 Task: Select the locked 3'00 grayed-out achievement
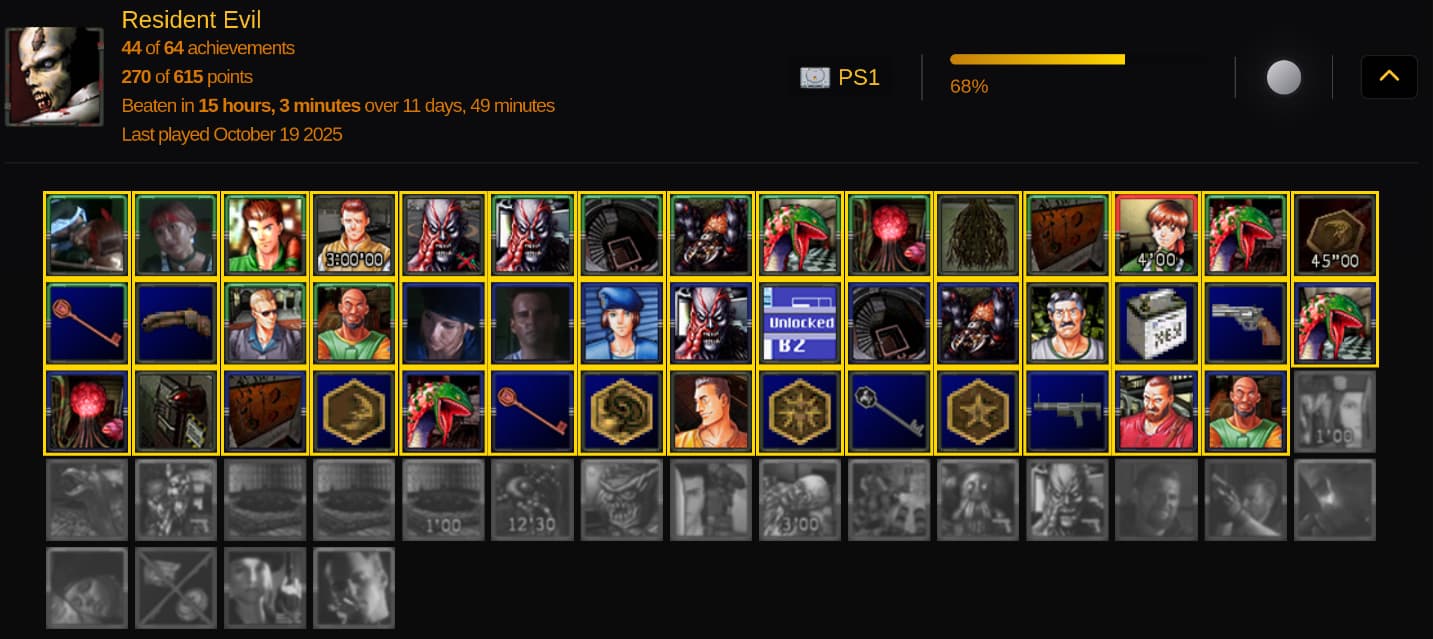[x=800, y=500]
